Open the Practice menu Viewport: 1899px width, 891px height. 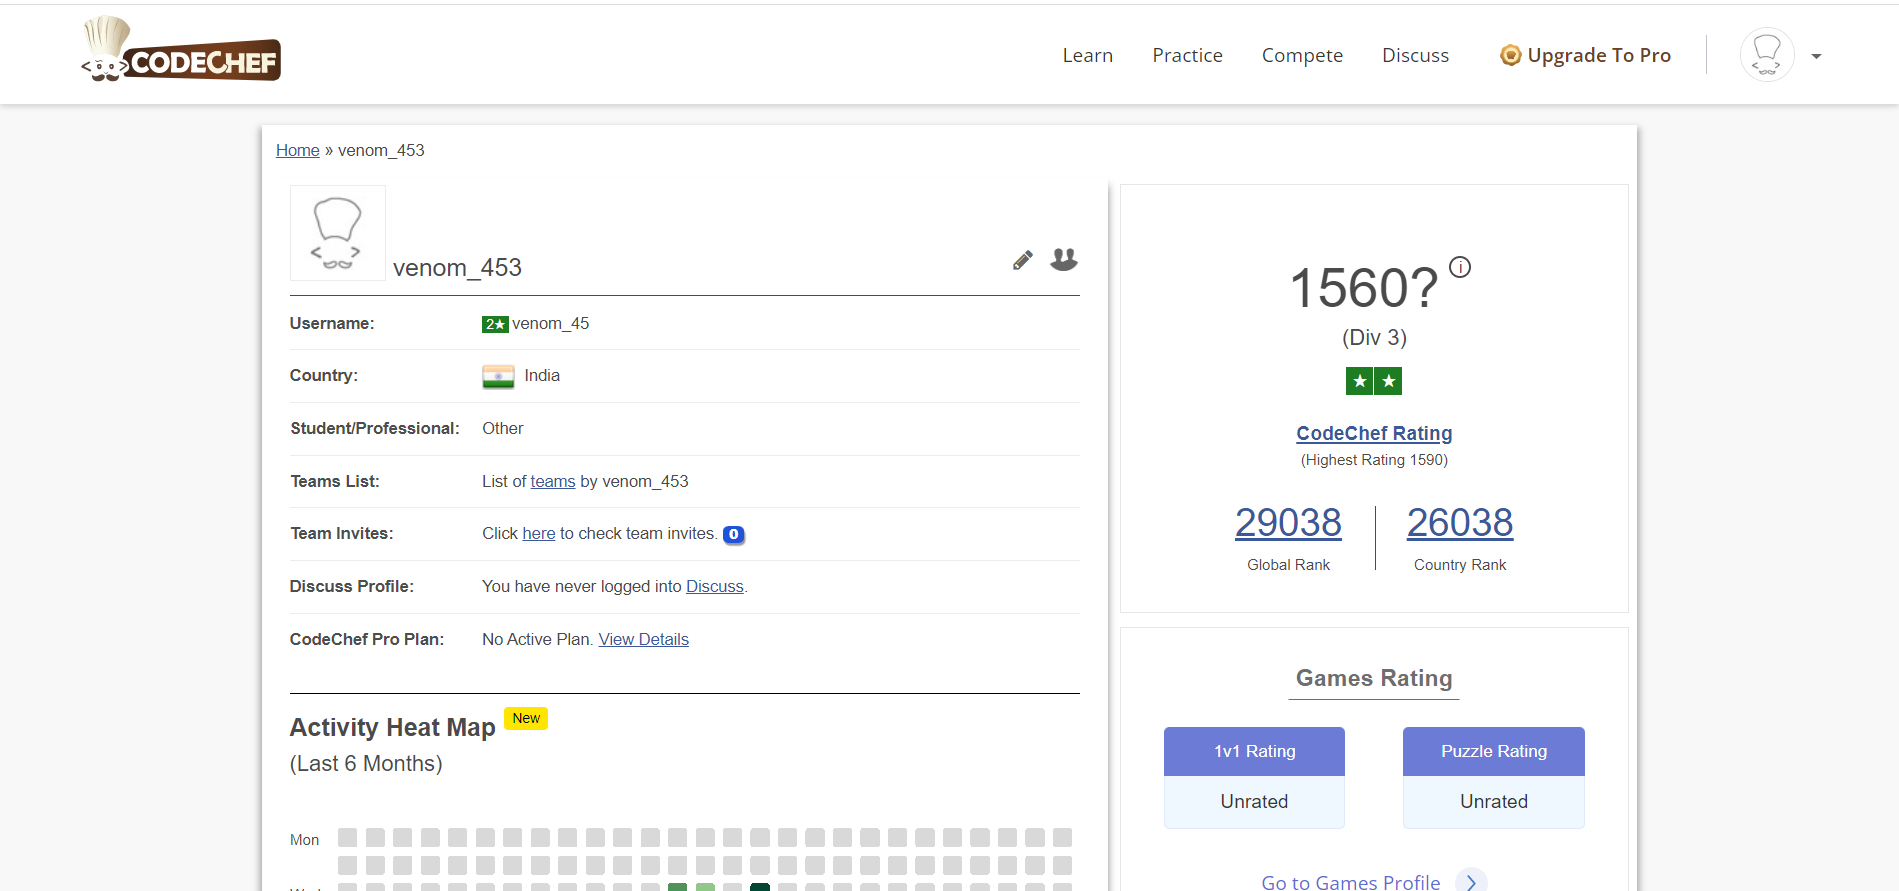[x=1187, y=55]
